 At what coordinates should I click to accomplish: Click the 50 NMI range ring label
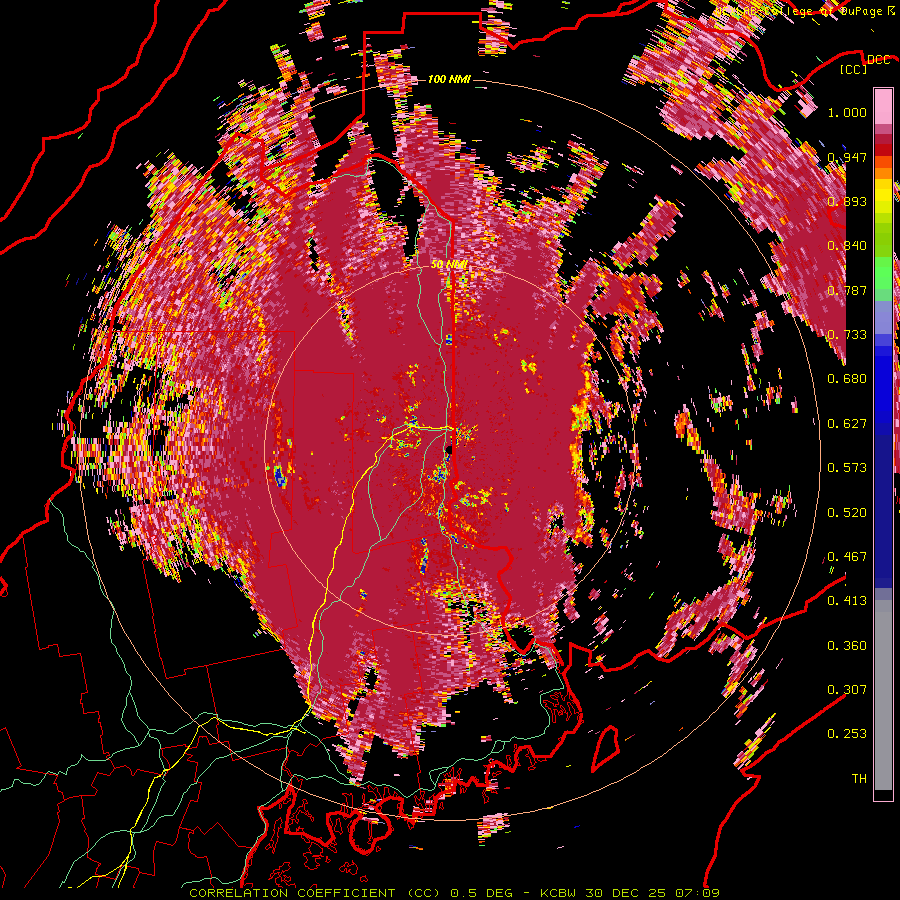(449, 265)
